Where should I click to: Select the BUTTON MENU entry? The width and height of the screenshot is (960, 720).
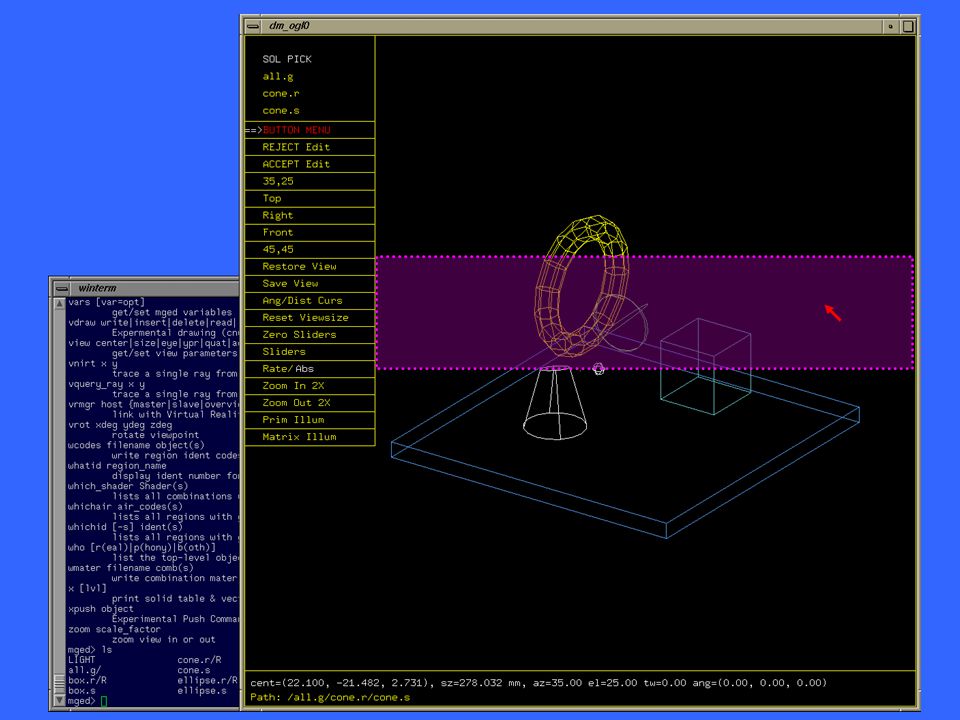310,130
